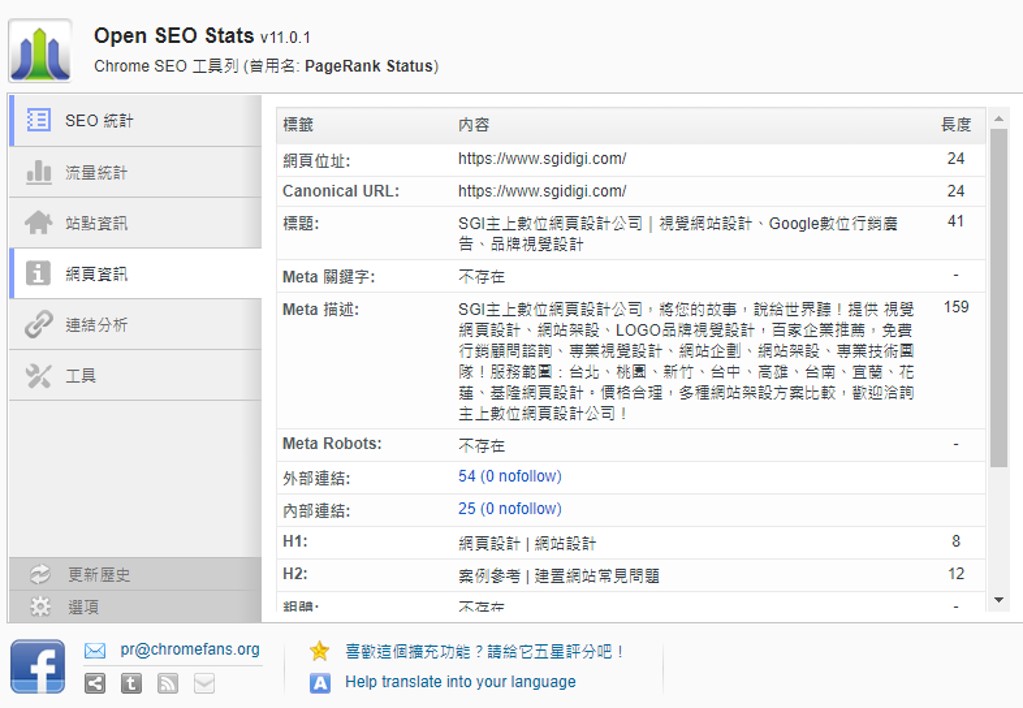Click the 網頁資訊 info icon
This screenshot has width=1023, height=708.
(x=38, y=273)
